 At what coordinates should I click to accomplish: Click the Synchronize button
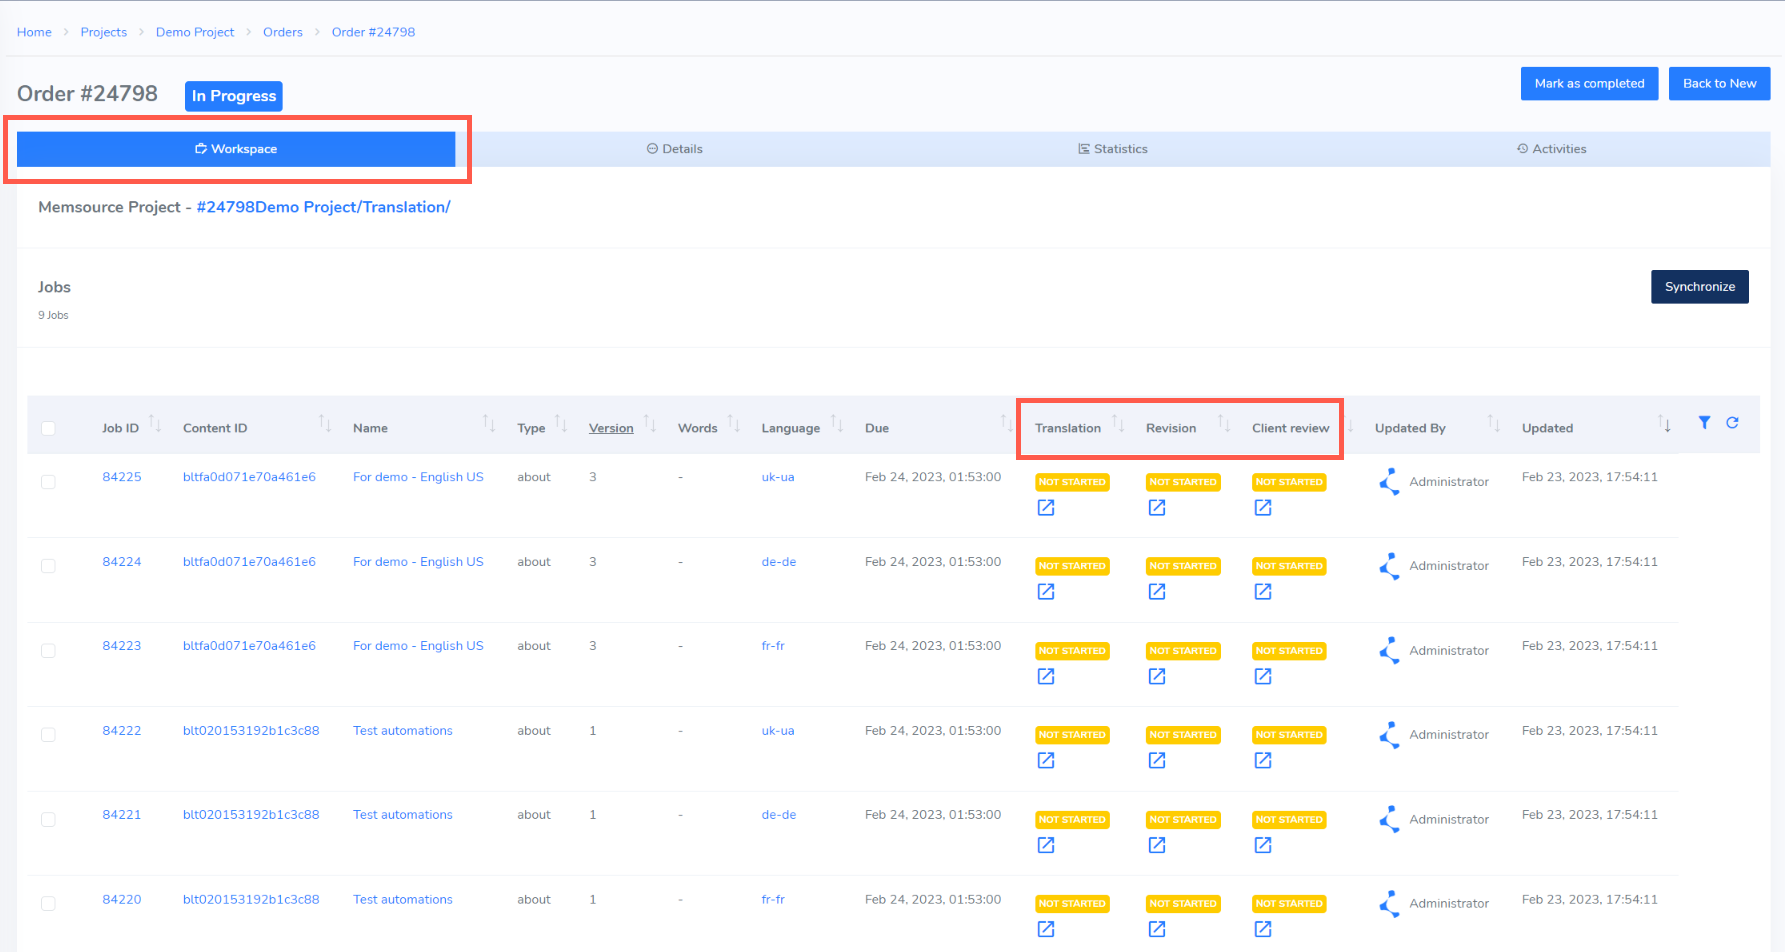pyautogui.click(x=1700, y=287)
